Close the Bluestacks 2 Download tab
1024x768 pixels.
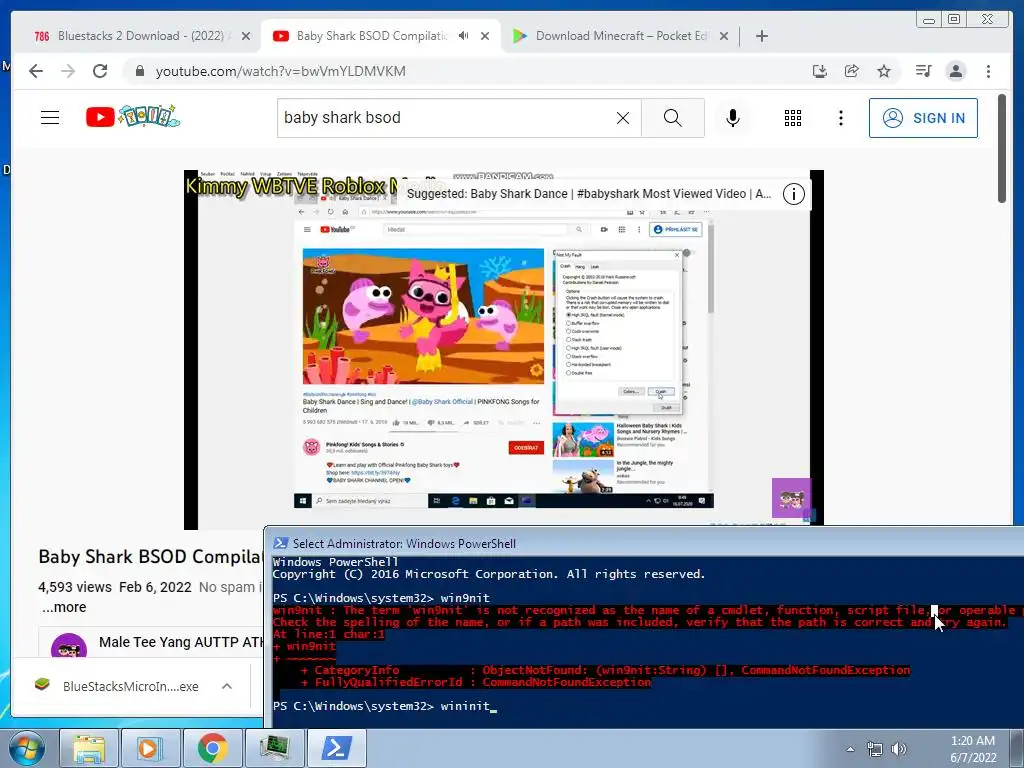tap(246, 36)
